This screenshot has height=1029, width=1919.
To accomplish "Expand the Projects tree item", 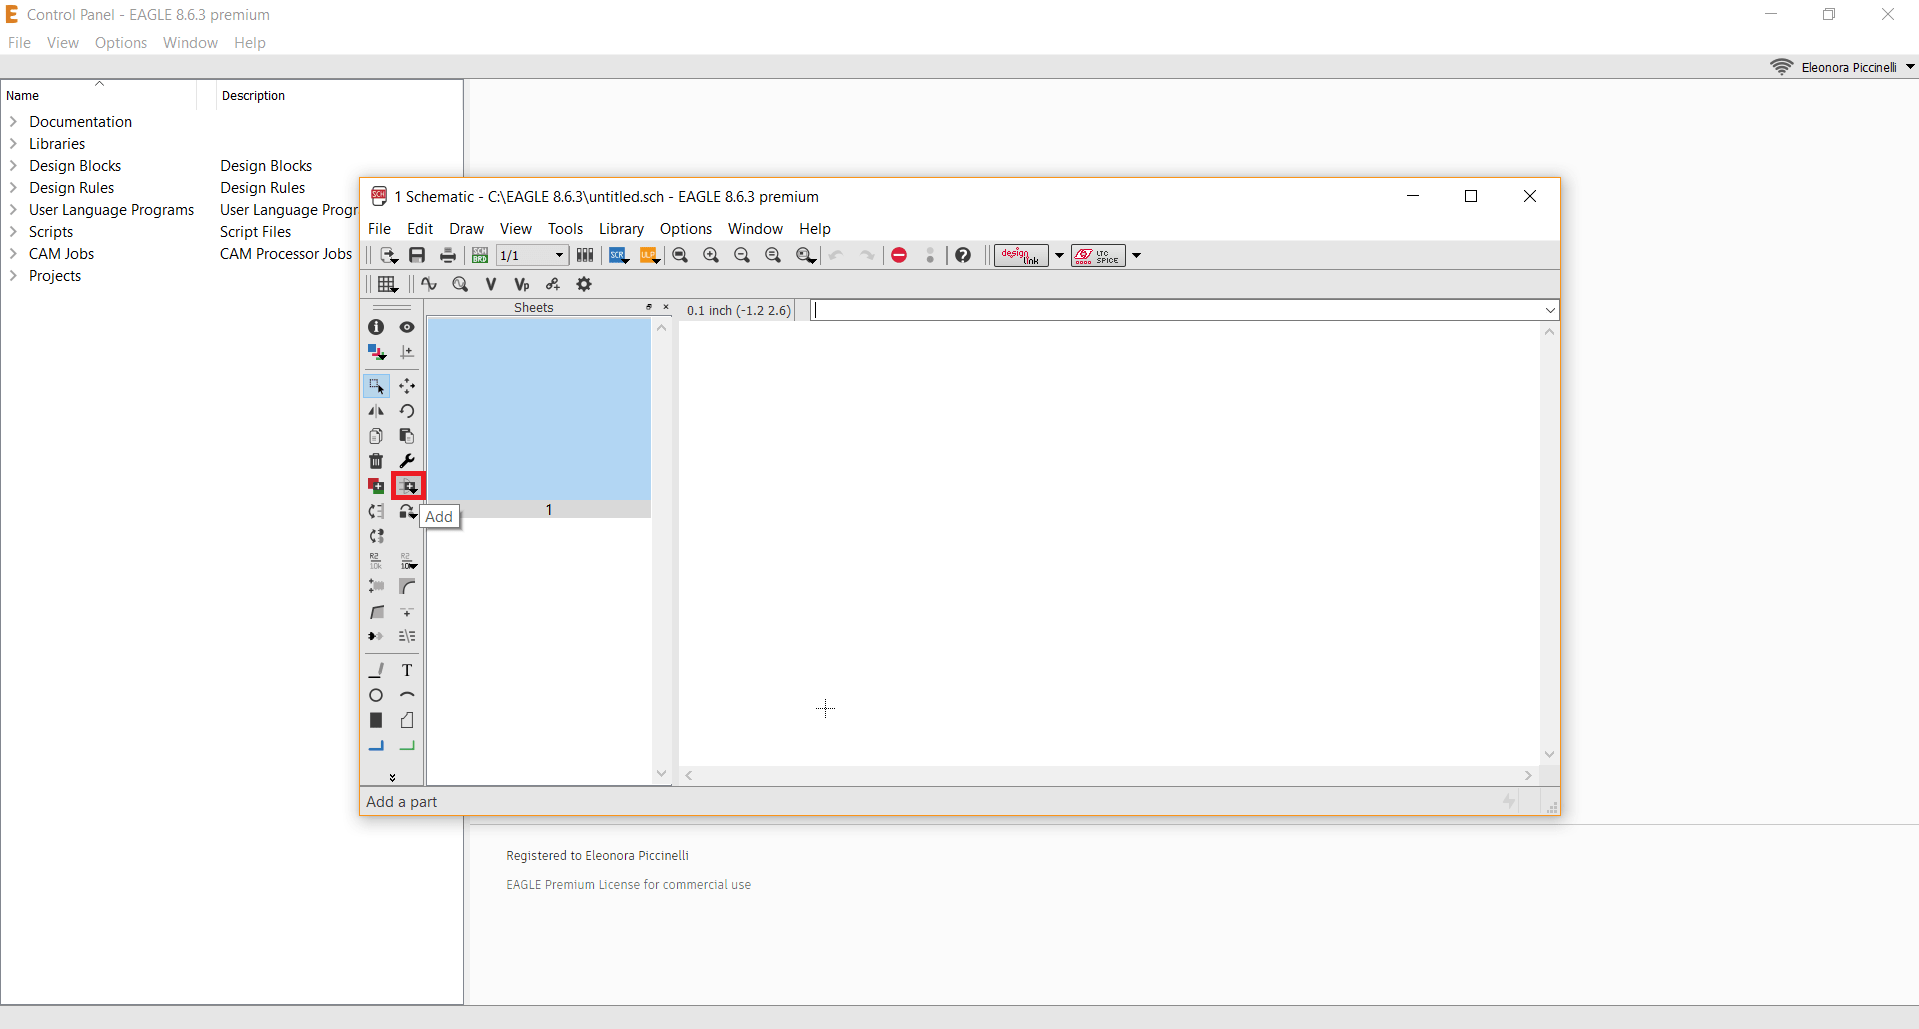I will 14,276.
